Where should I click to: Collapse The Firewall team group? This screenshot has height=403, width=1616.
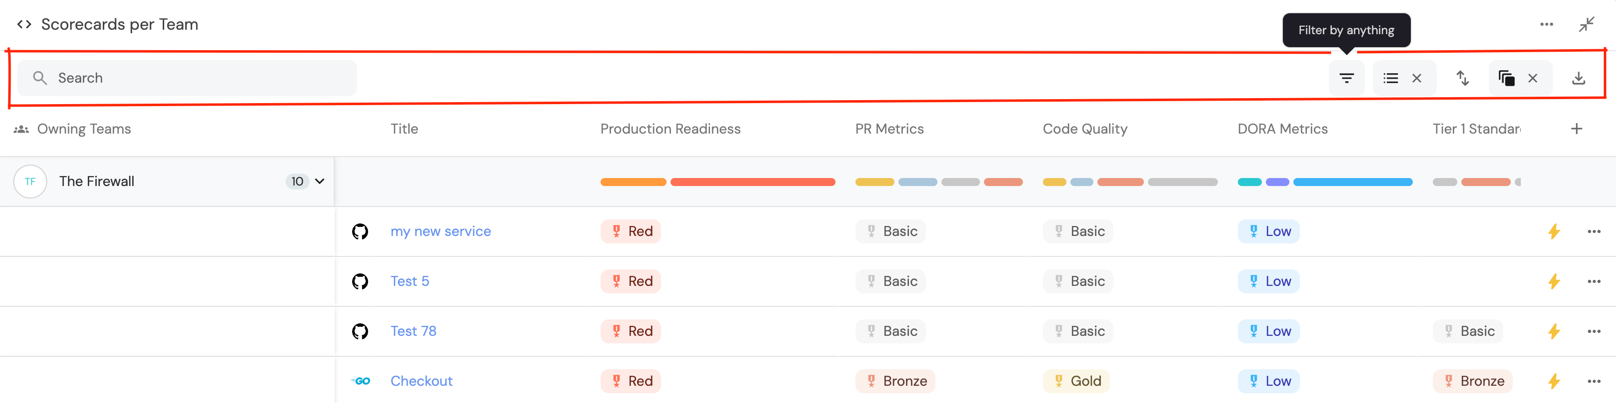[320, 181]
